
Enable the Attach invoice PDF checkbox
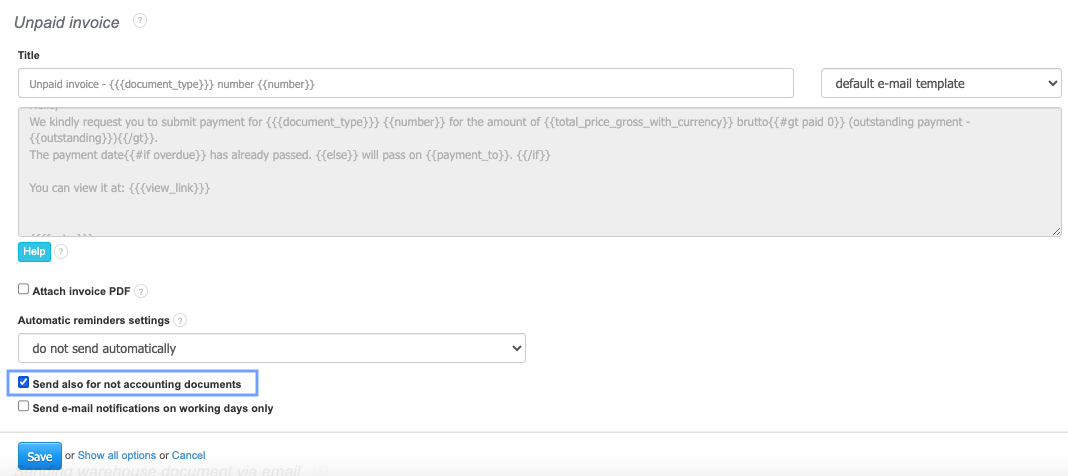click(x=24, y=290)
